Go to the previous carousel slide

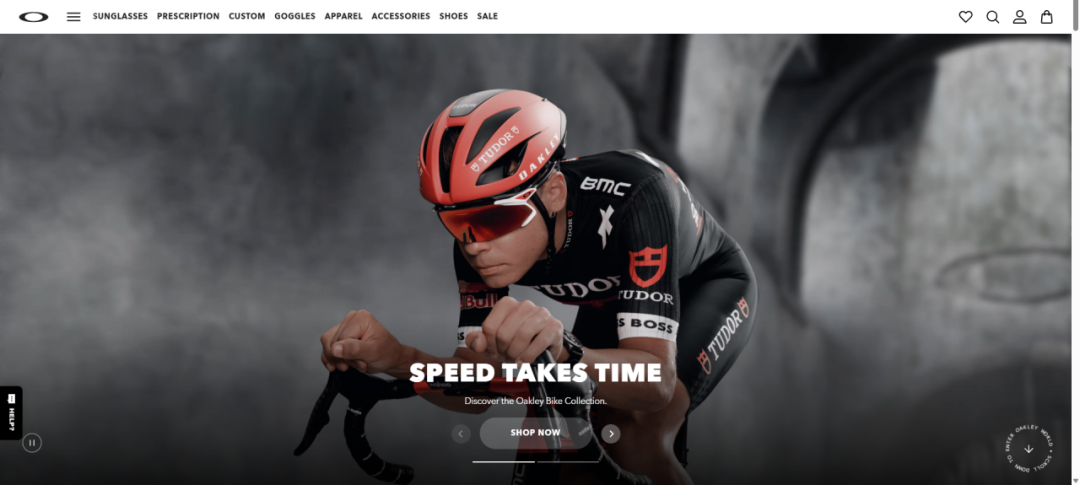click(461, 433)
